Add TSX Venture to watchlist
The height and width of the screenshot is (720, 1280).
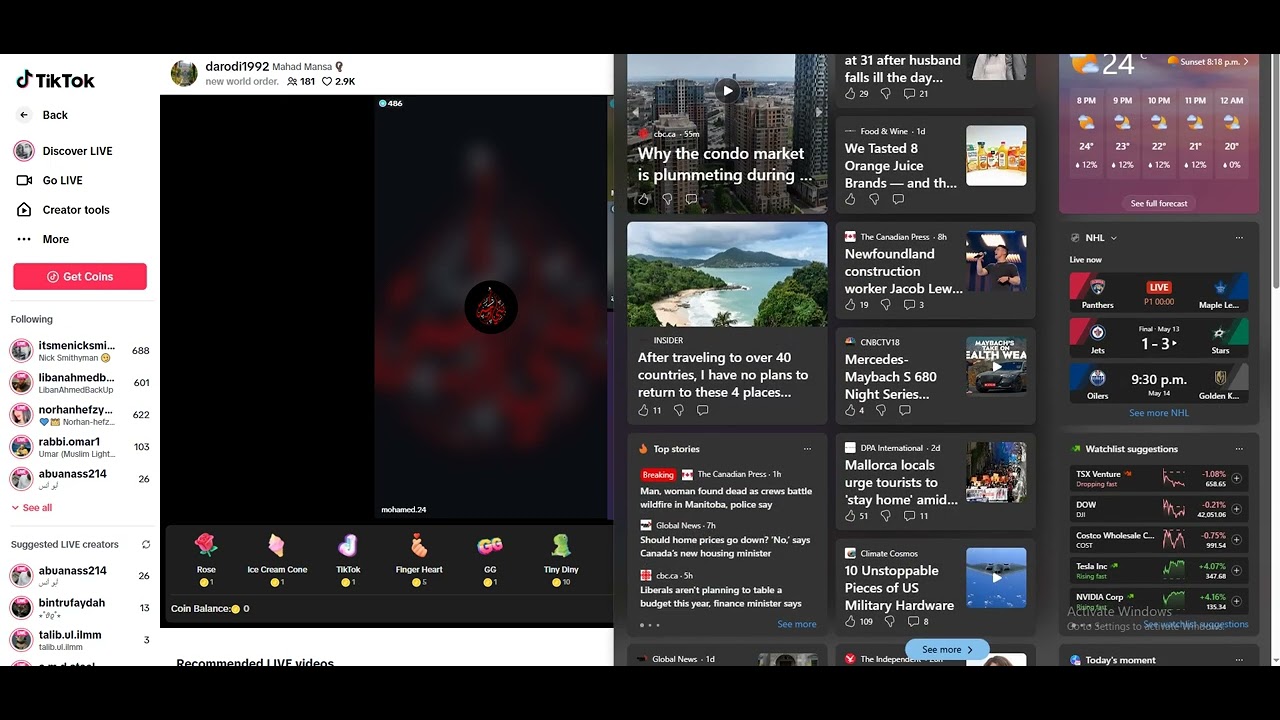(1237, 479)
